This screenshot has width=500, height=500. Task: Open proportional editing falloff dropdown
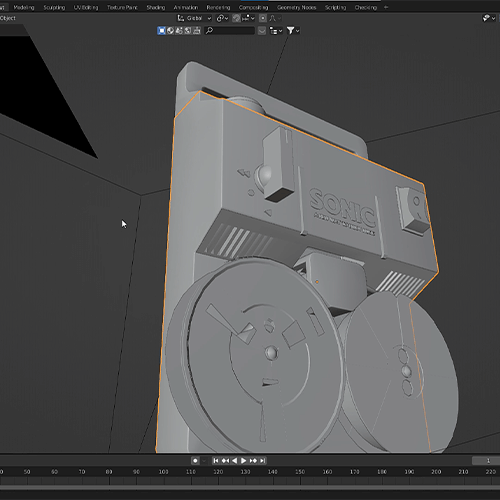click(x=275, y=18)
